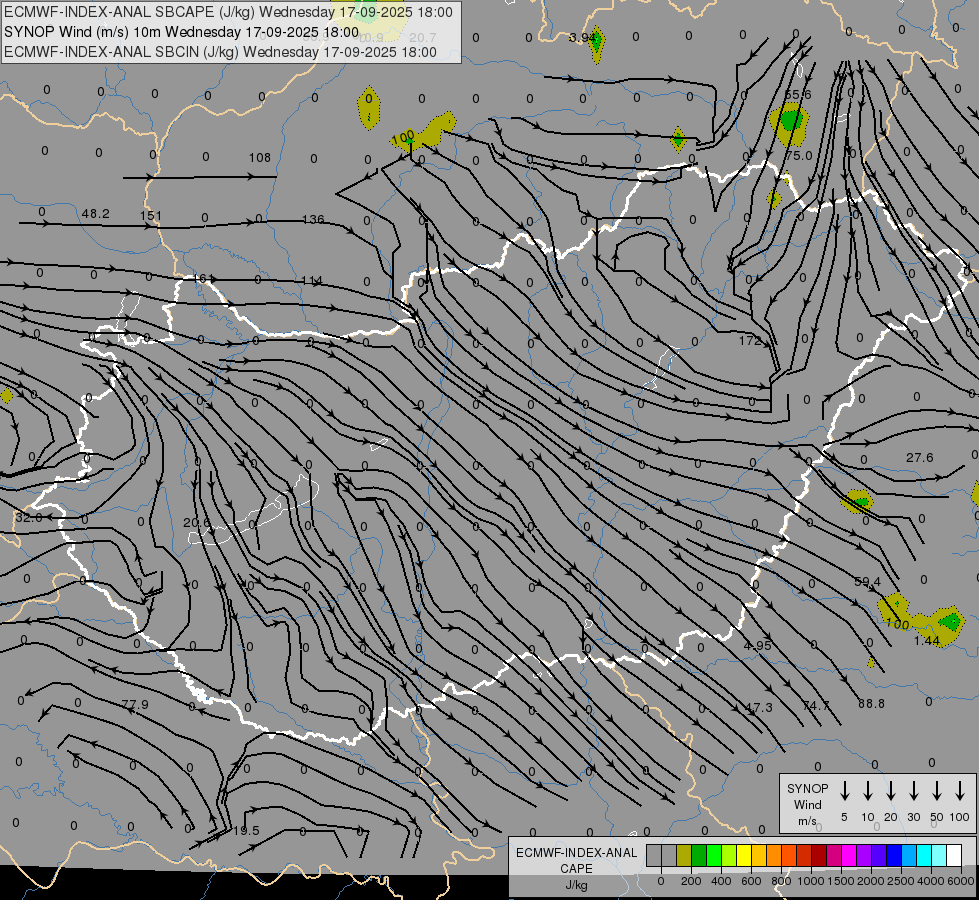
Task: Click the green CAPE blob beside 1.44
Action: pos(949,622)
